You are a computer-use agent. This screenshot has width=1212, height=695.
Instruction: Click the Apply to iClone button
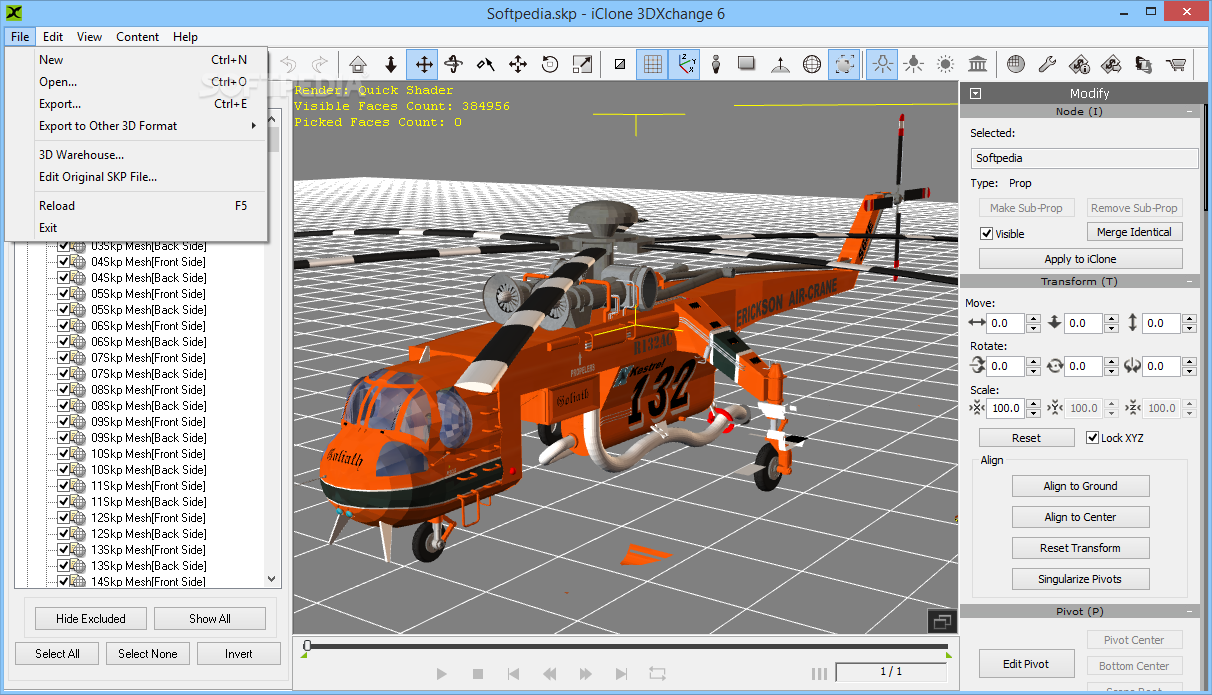(x=1080, y=259)
